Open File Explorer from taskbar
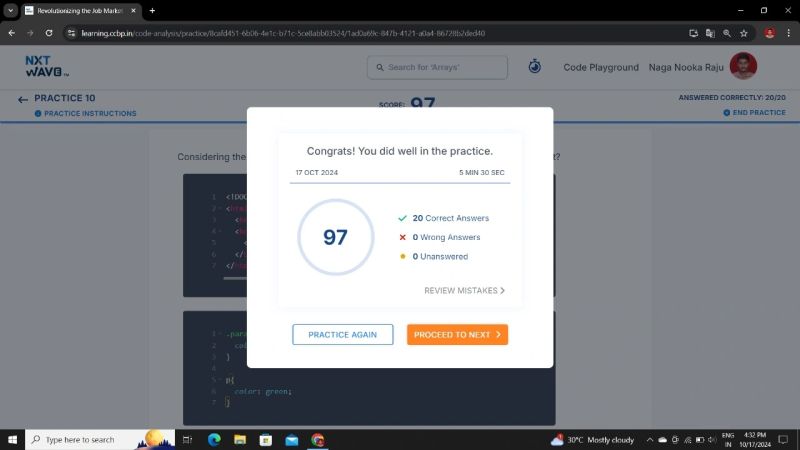Viewport: 800px width, 450px height. coord(240,439)
